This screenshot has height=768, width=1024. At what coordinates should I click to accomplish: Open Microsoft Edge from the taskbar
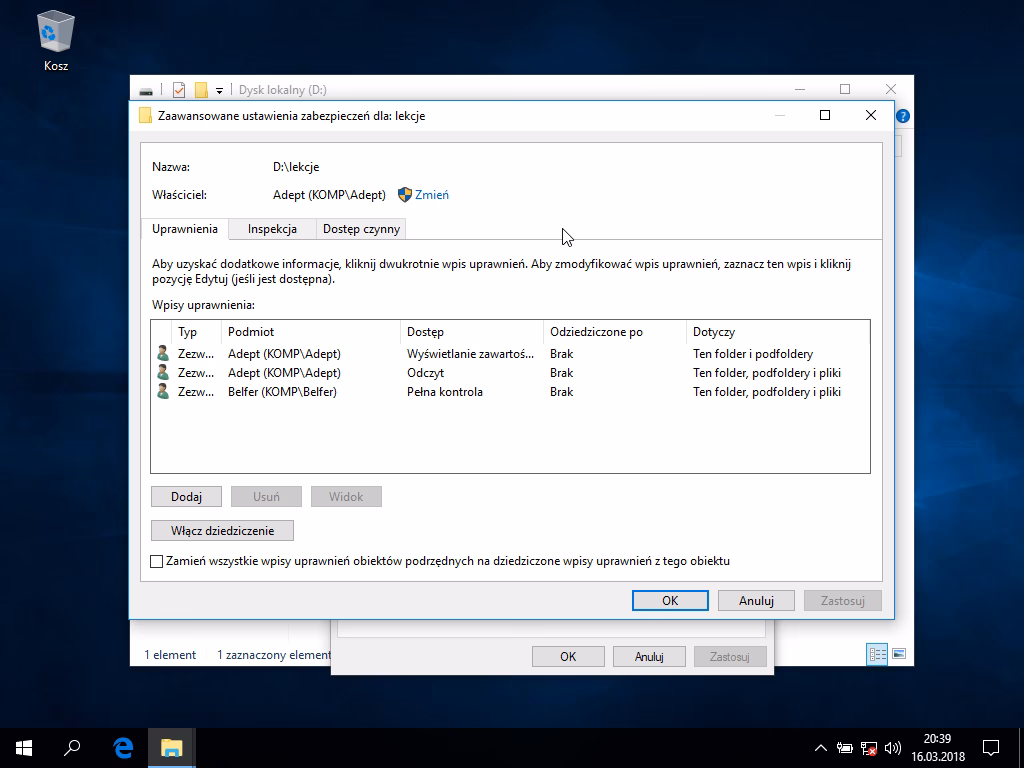(x=122, y=747)
